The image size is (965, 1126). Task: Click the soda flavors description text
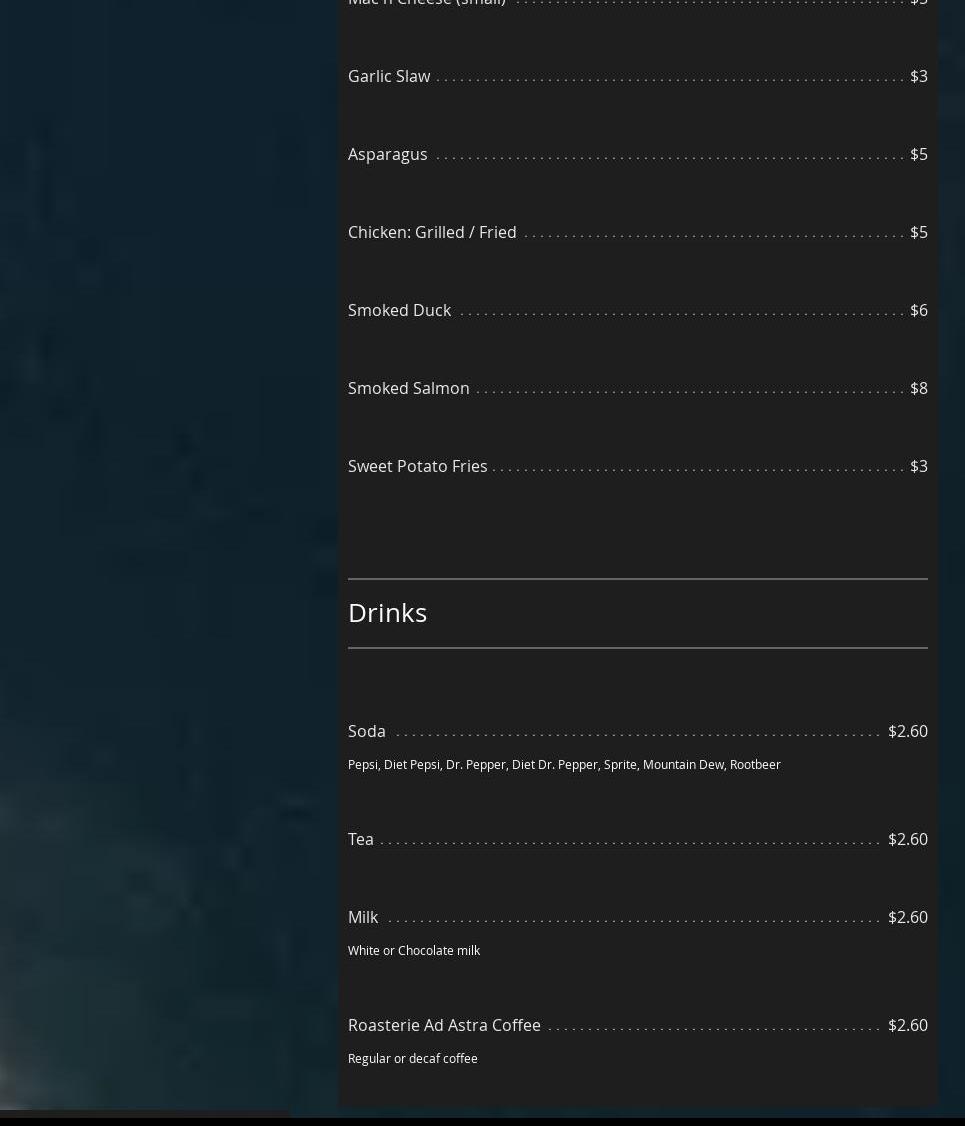click(564, 764)
